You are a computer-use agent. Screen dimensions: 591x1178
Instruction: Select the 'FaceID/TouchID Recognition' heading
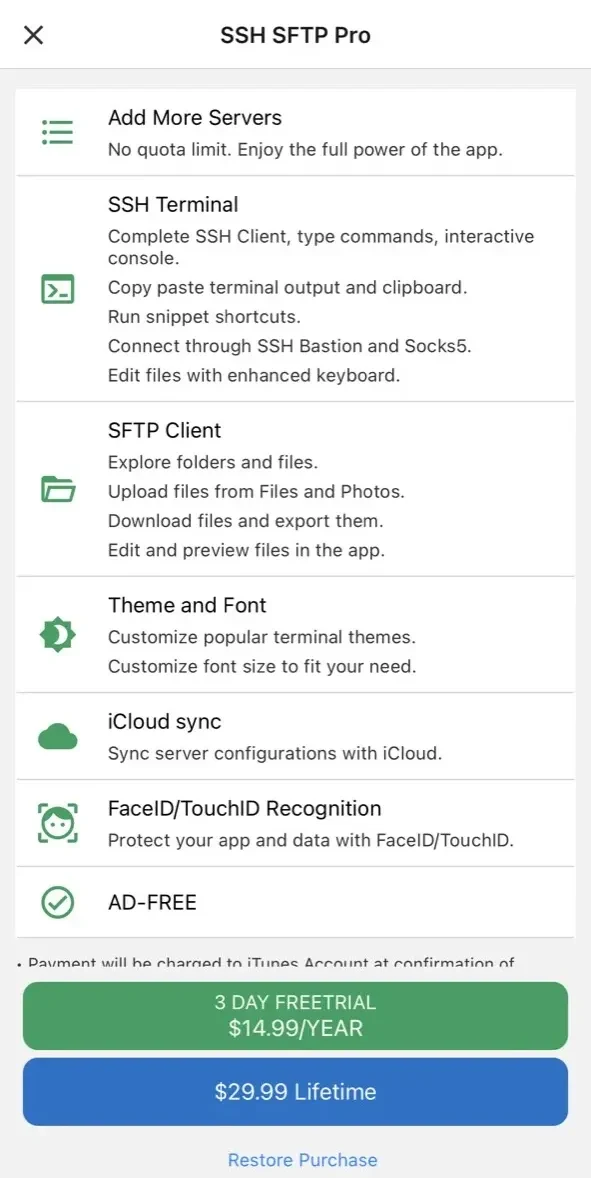pyautogui.click(x=245, y=809)
